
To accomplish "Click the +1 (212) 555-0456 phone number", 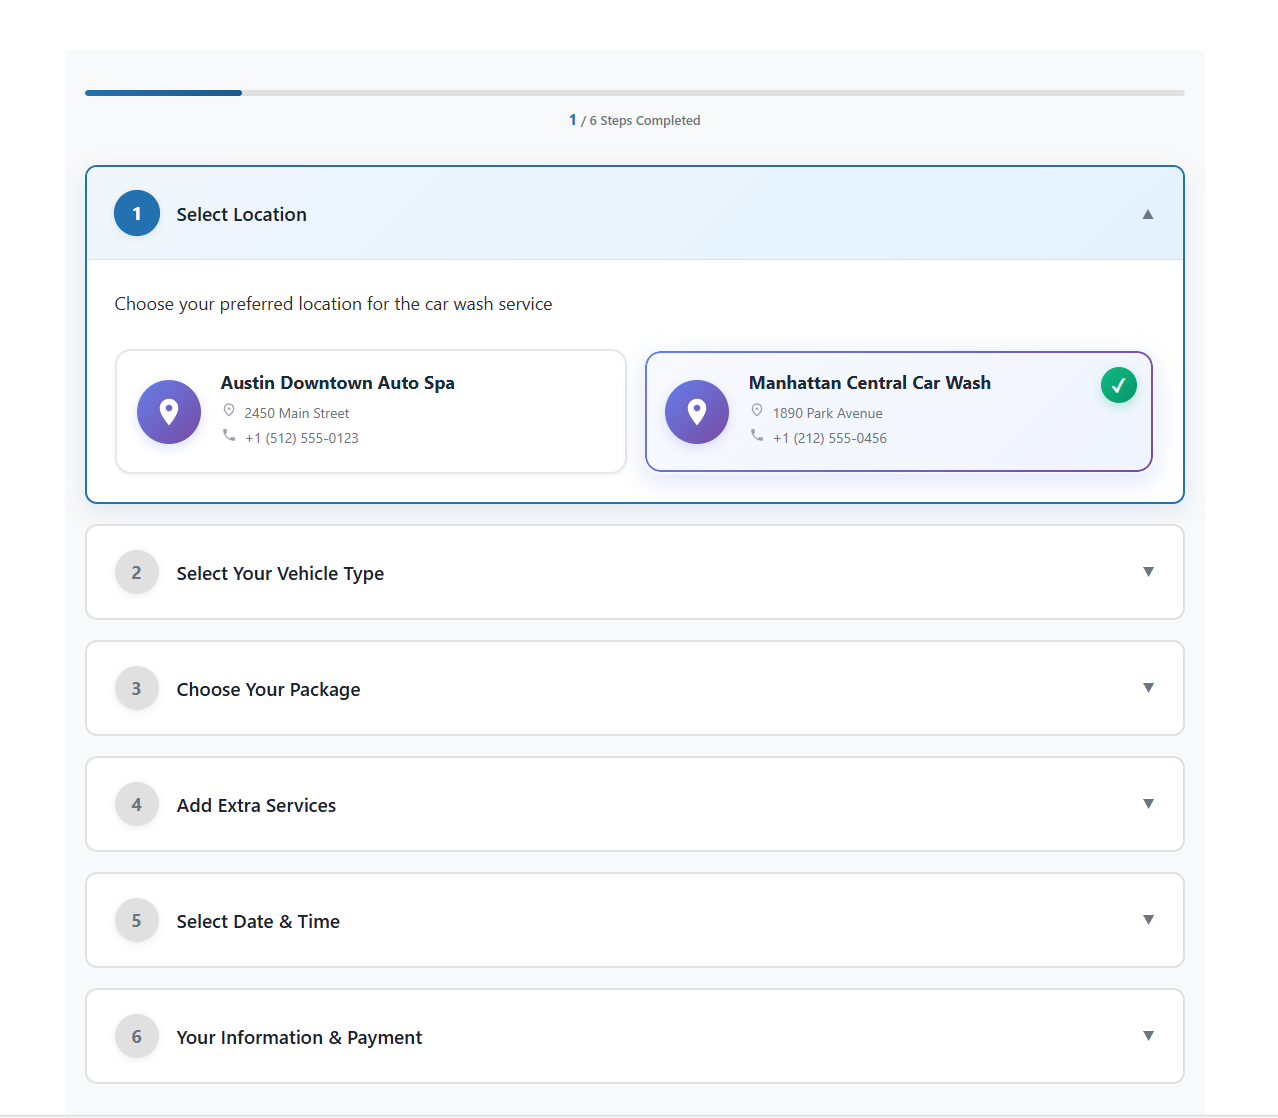I will pyautogui.click(x=829, y=438).
